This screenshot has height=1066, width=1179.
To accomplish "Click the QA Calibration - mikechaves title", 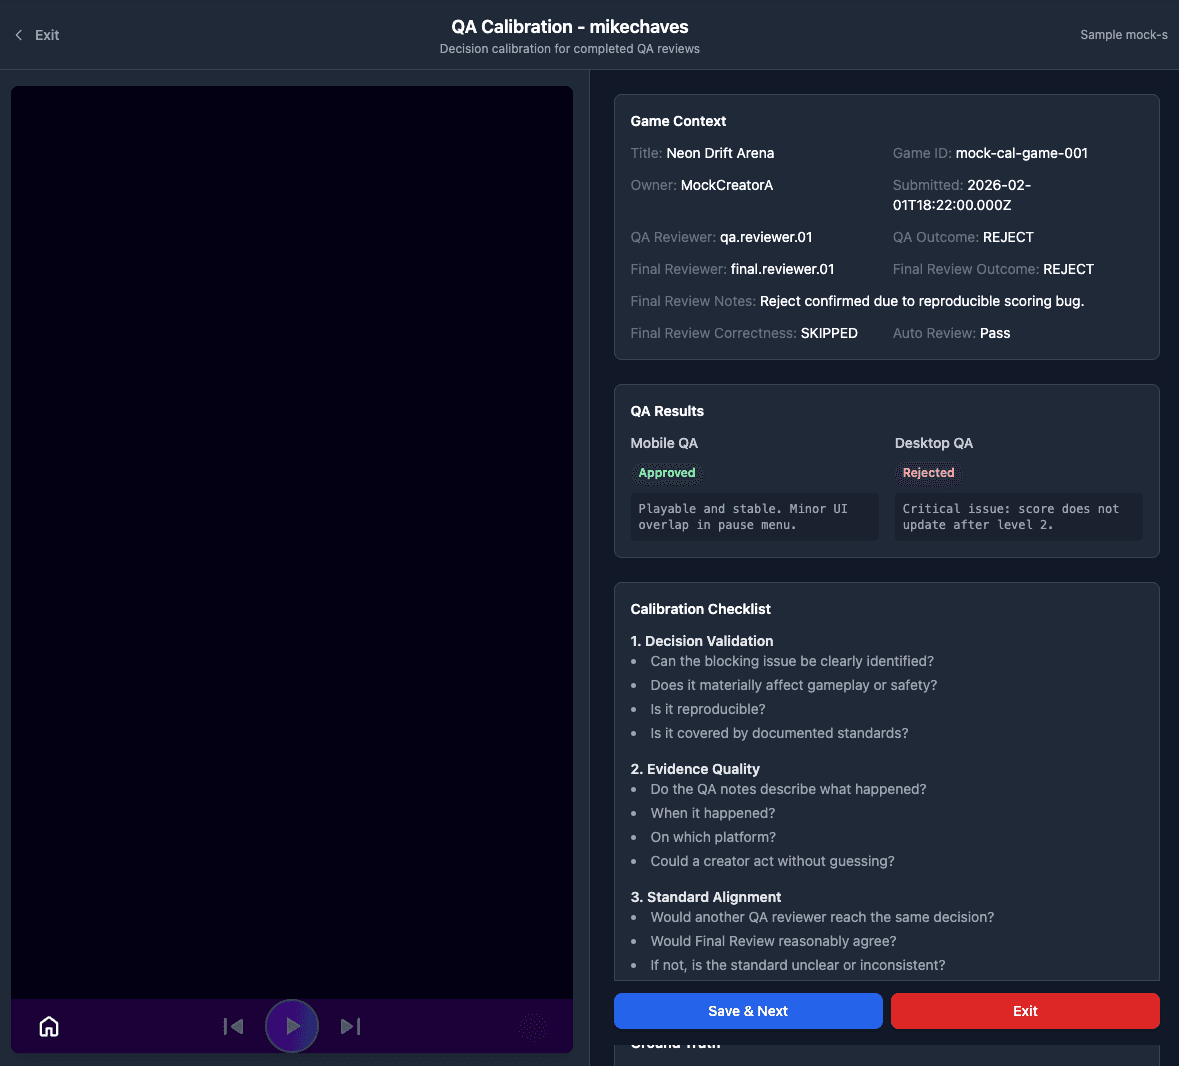I will click(569, 27).
